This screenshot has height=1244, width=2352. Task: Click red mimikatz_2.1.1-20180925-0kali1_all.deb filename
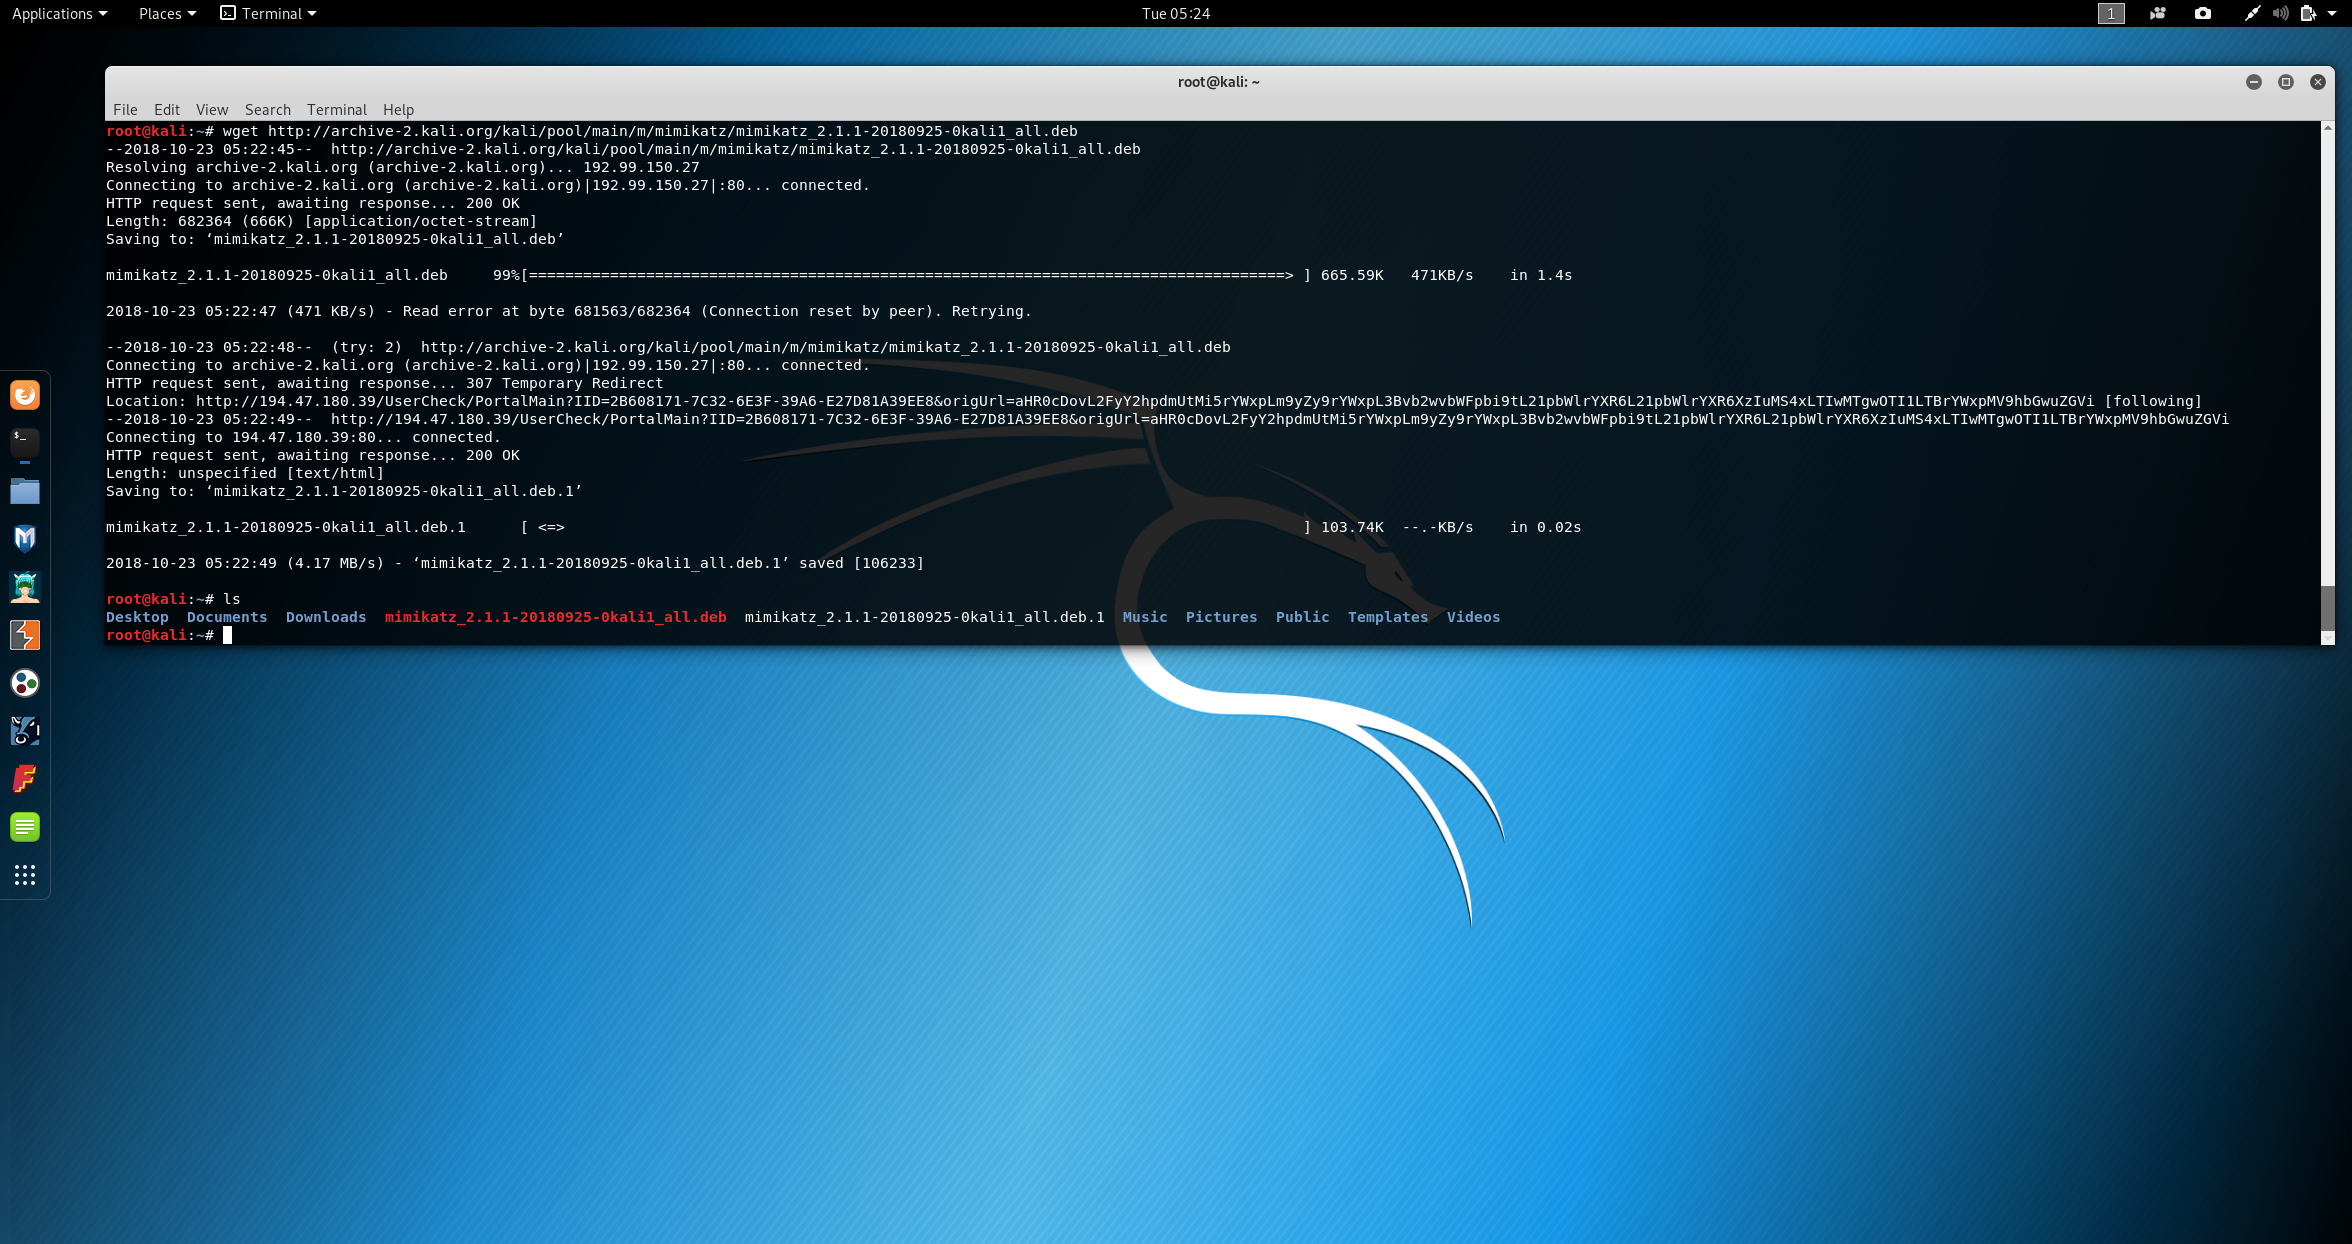[x=556, y=617]
